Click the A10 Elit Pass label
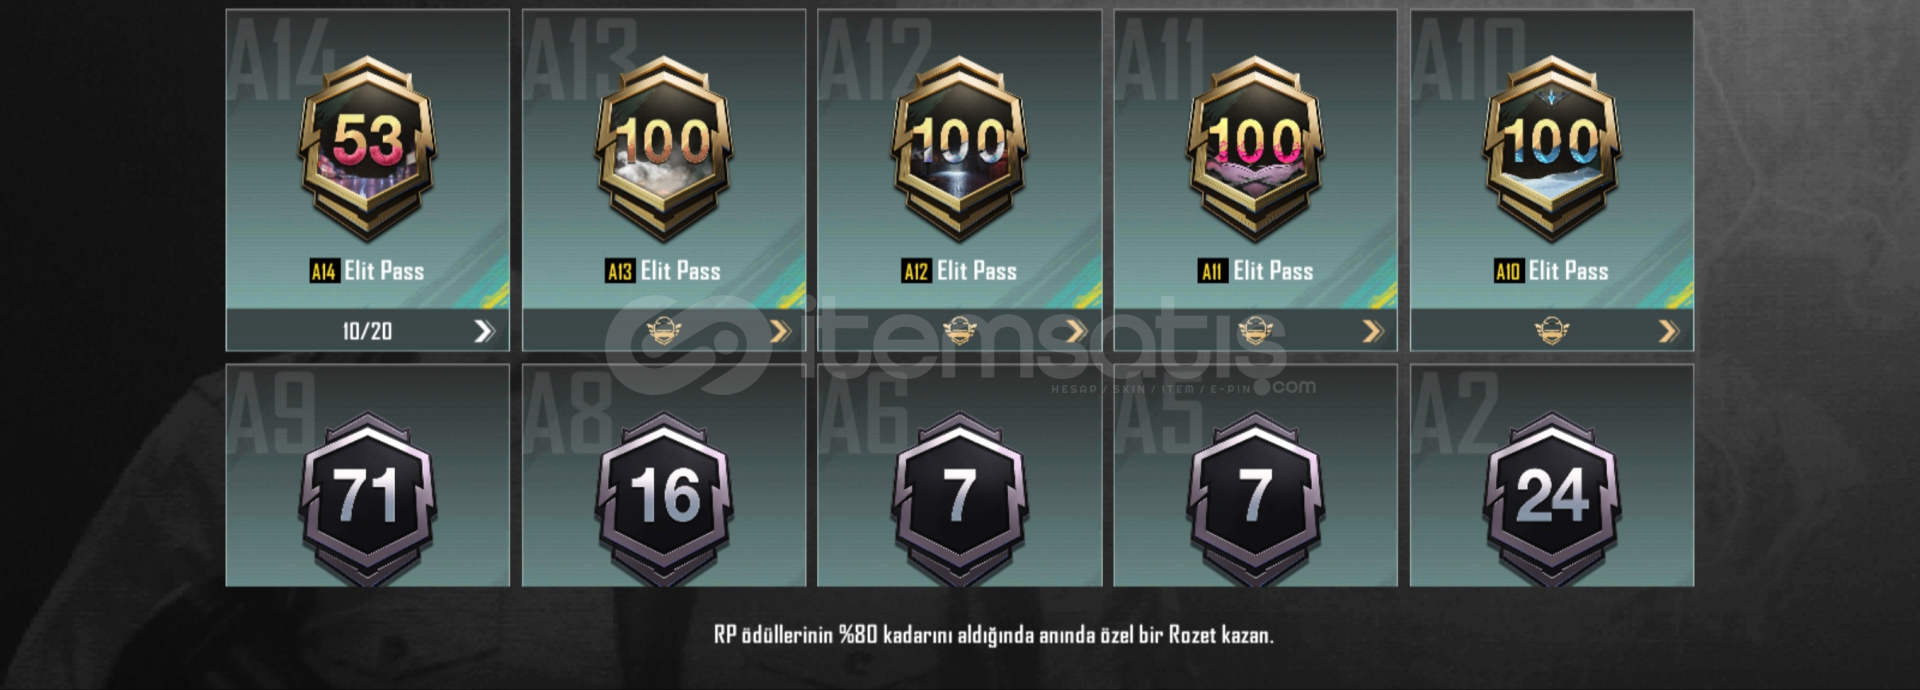This screenshot has width=1920, height=690. coord(1551,271)
